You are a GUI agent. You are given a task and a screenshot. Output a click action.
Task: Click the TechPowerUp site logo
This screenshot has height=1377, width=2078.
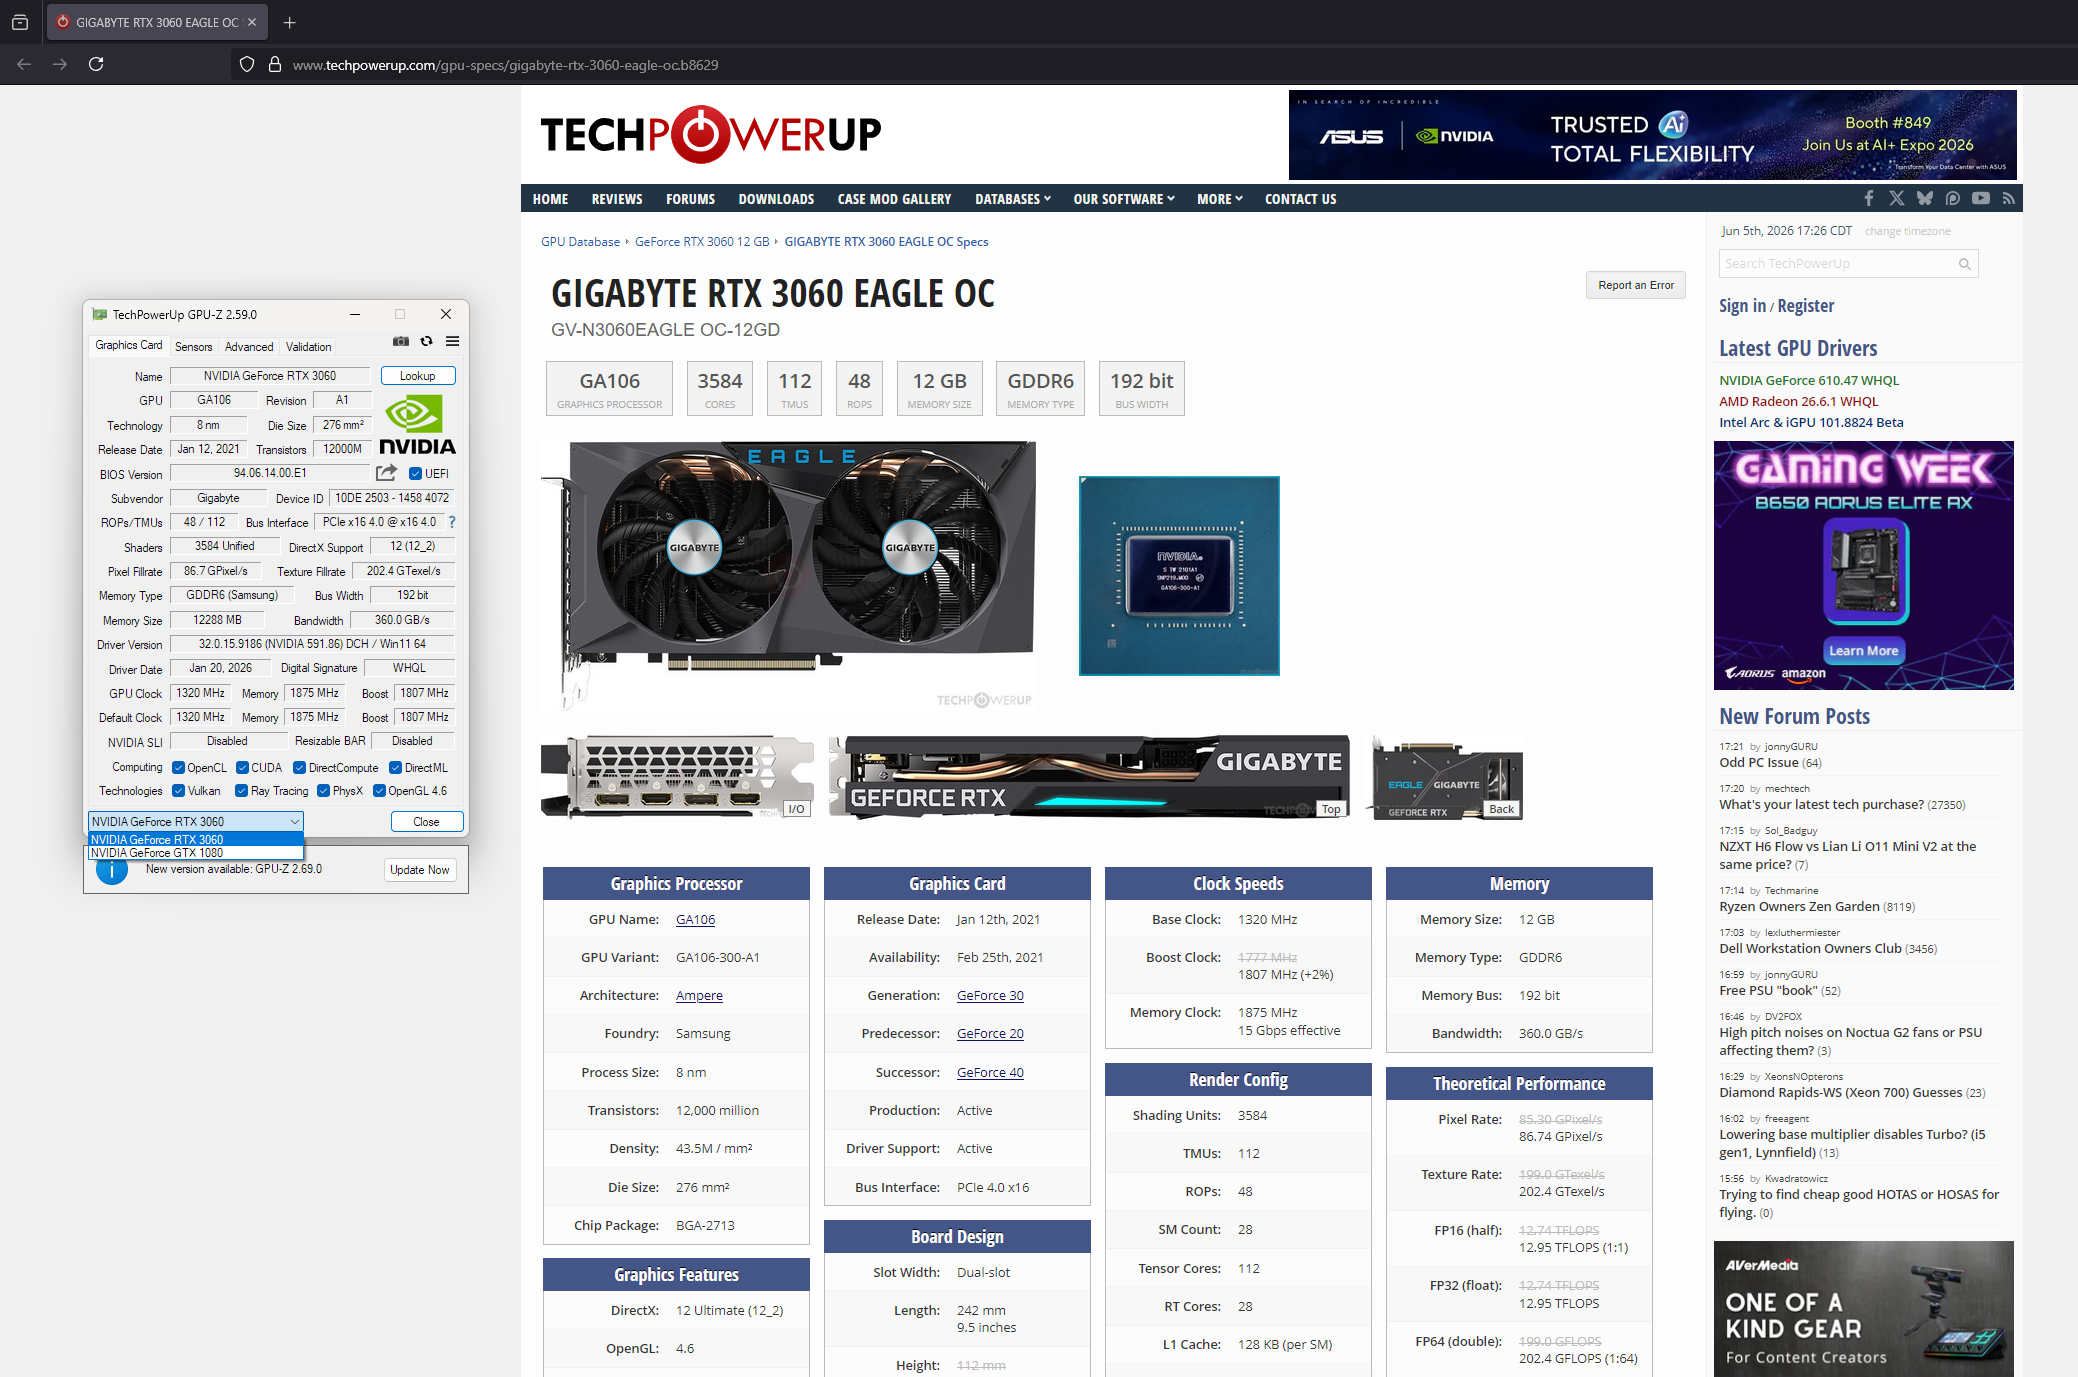click(711, 134)
